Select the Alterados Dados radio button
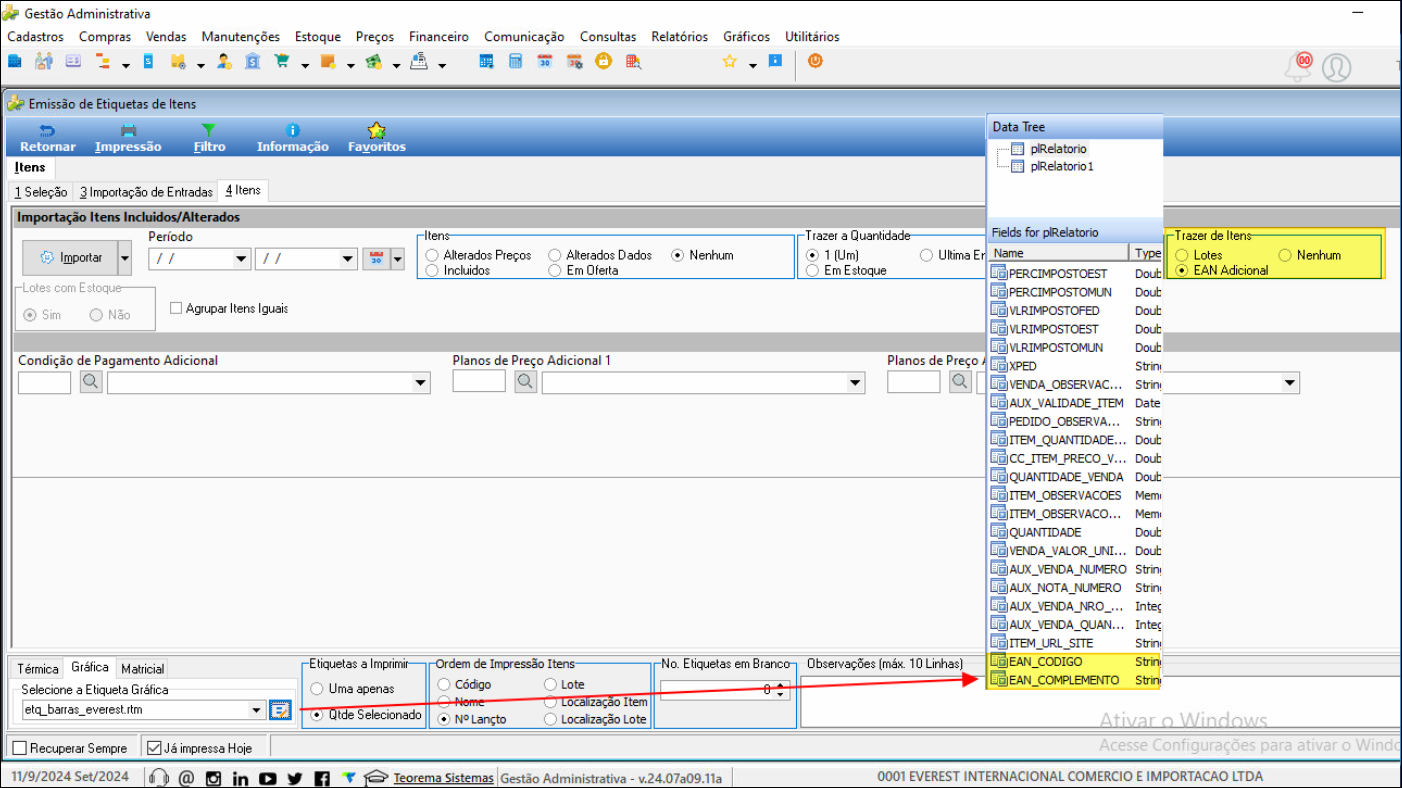 click(555, 256)
